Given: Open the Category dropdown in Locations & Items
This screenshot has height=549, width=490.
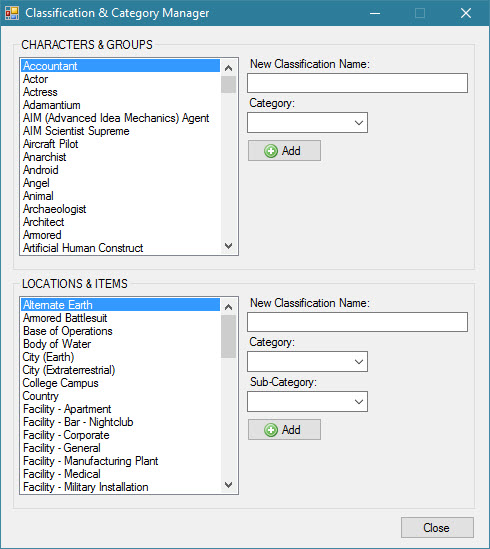Looking at the screenshot, I should tap(307, 362).
